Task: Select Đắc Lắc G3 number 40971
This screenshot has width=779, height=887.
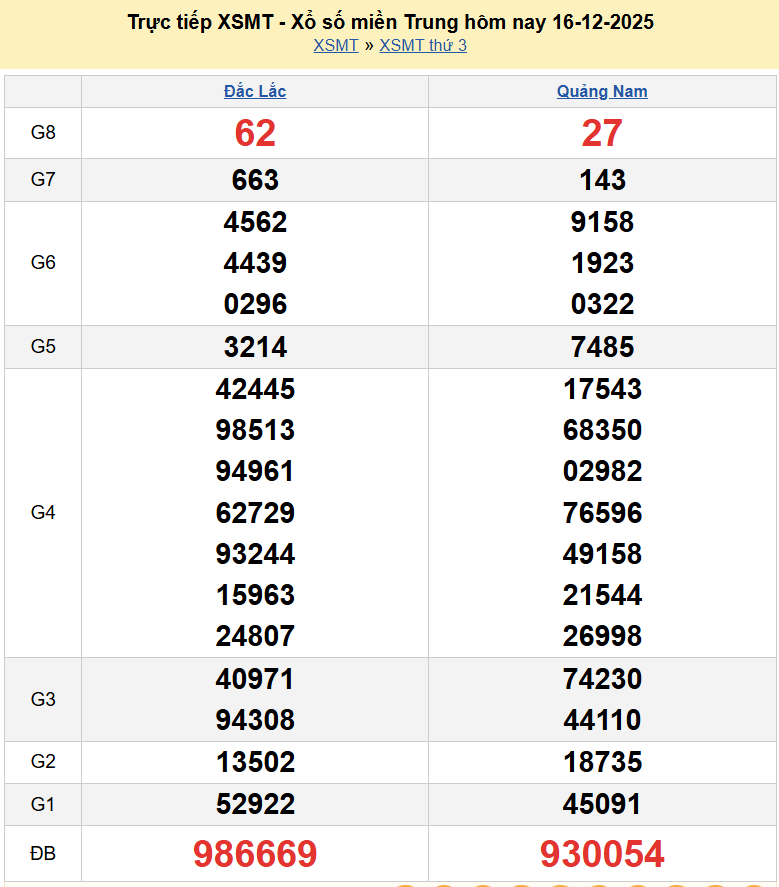Action: coord(255,679)
